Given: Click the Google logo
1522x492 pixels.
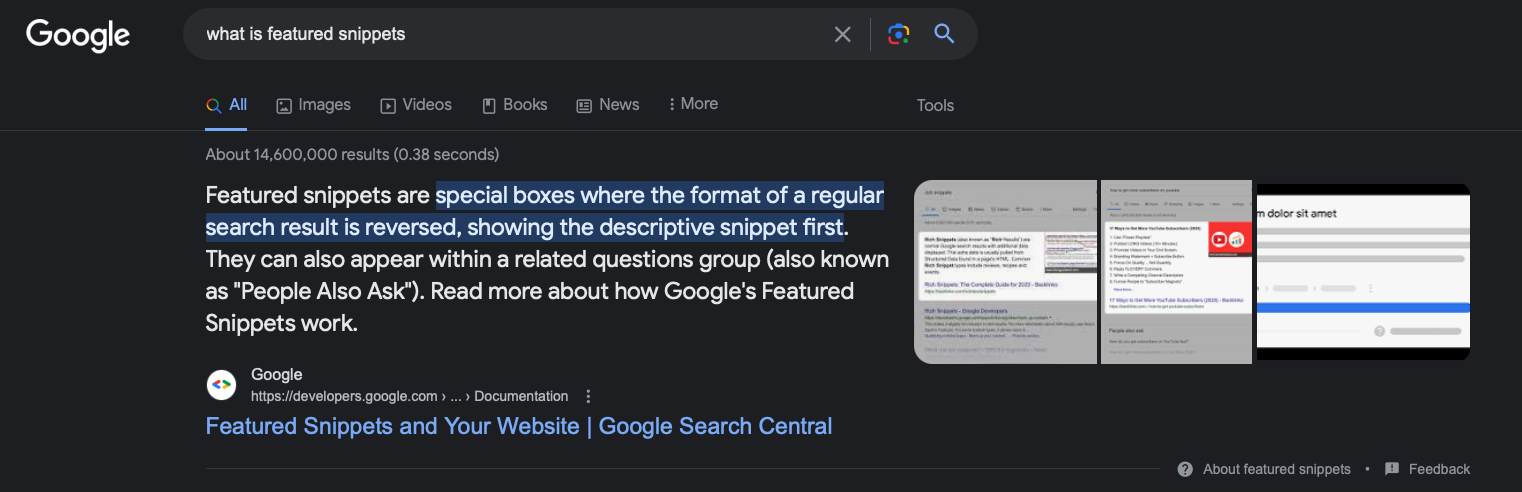Looking at the screenshot, I should click(x=78, y=36).
